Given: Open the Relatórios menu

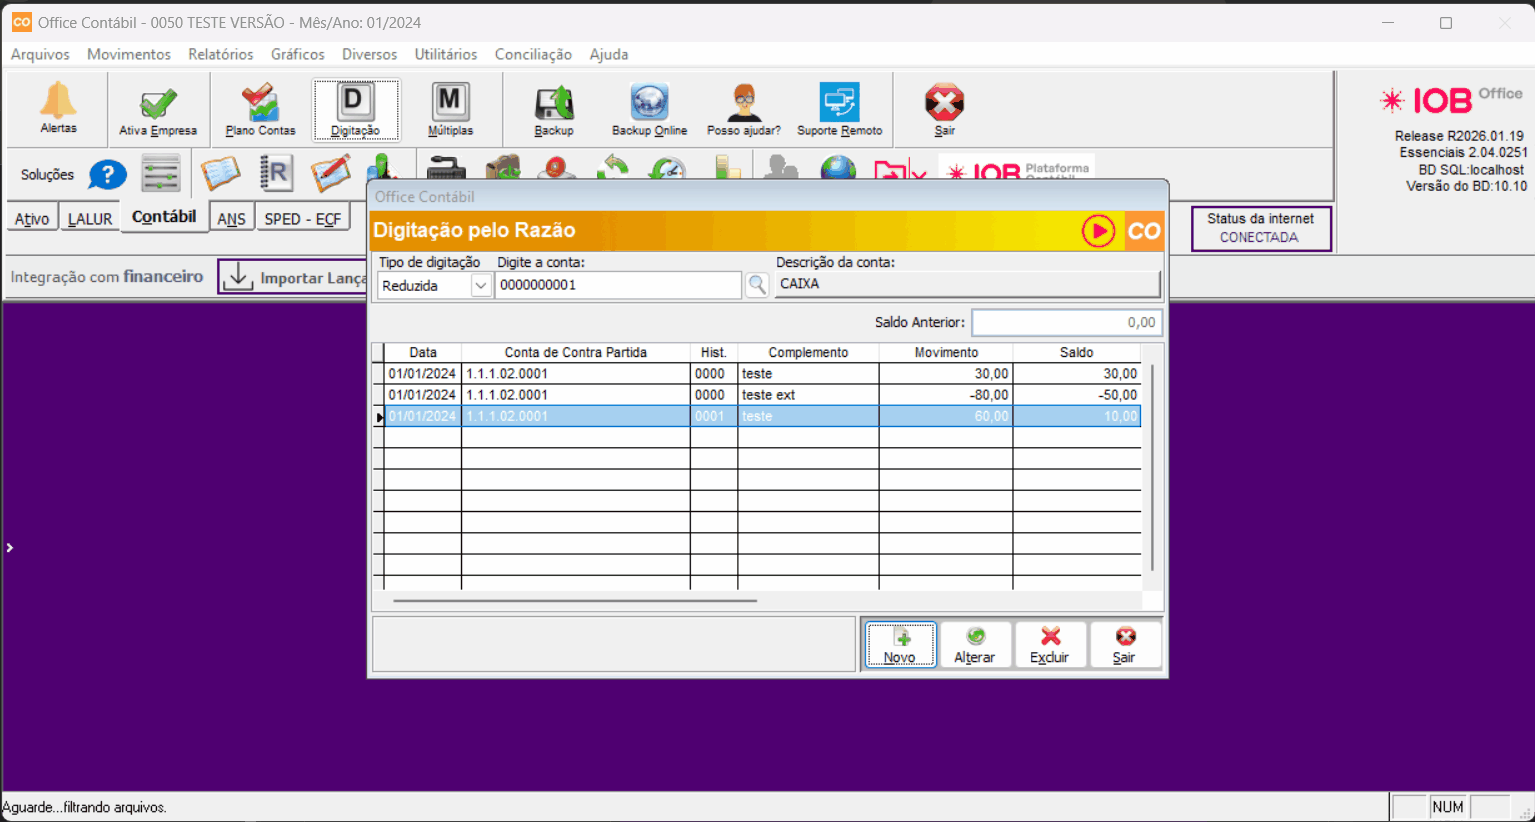Looking at the screenshot, I should click(x=220, y=54).
